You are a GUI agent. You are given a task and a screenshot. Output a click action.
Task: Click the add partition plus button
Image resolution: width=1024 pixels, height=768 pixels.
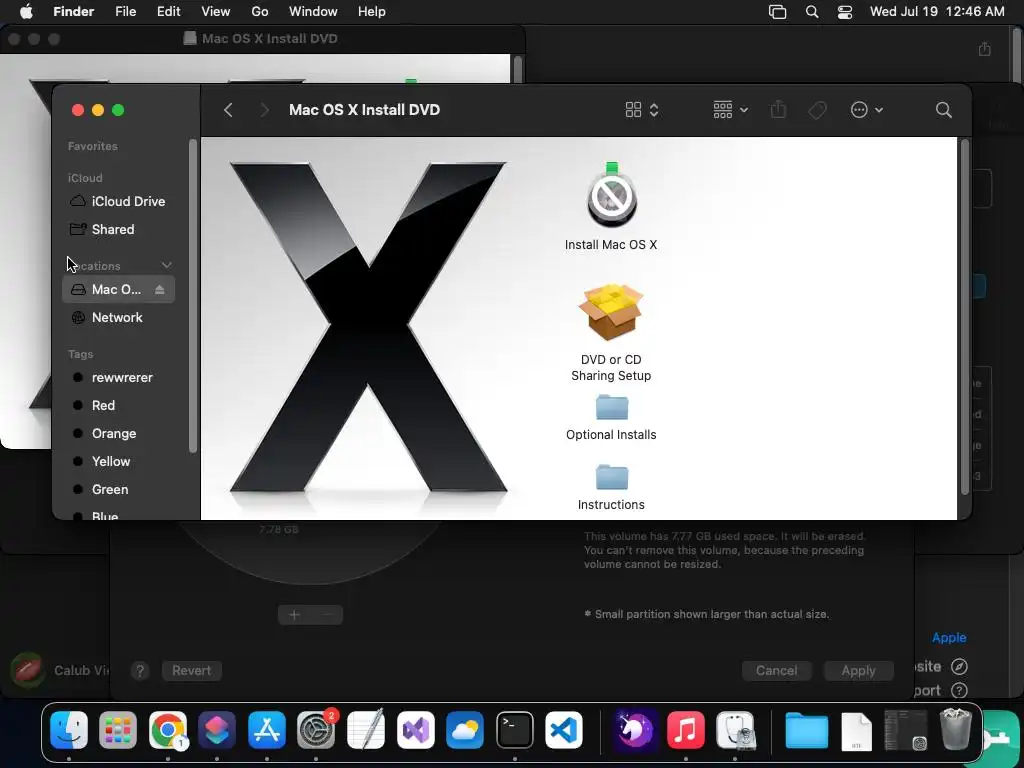295,615
